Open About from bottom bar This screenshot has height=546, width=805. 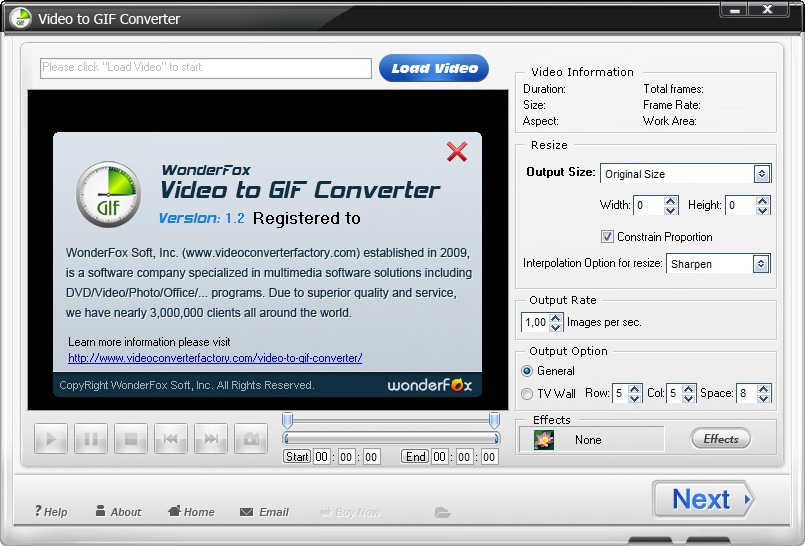118,512
